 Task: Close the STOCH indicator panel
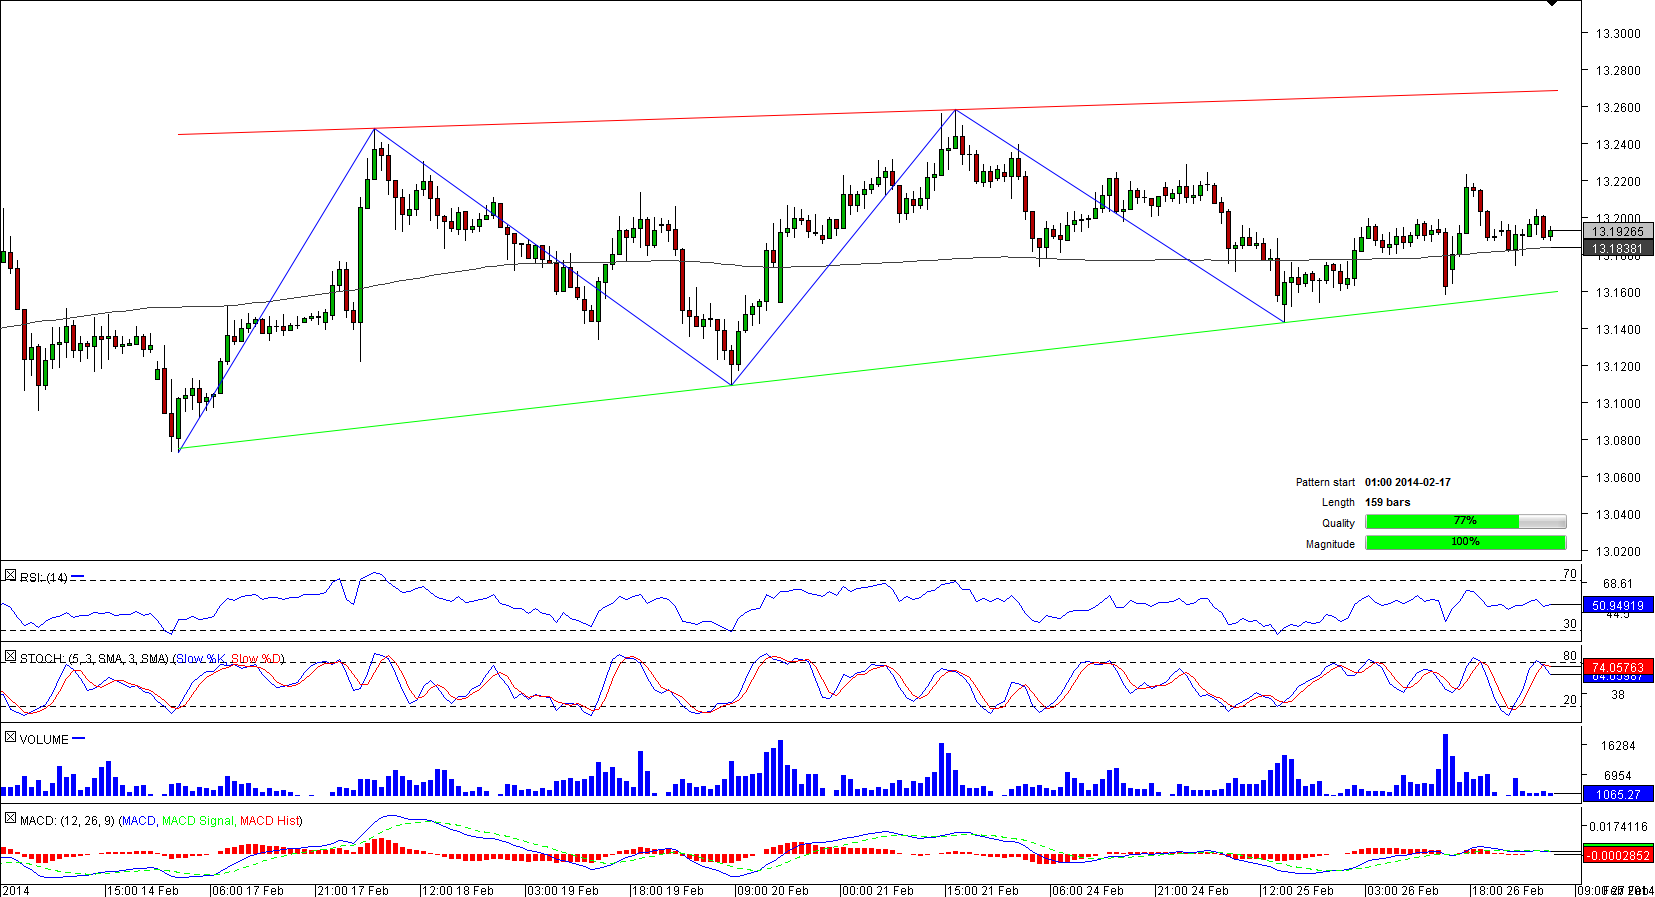coord(10,657)
